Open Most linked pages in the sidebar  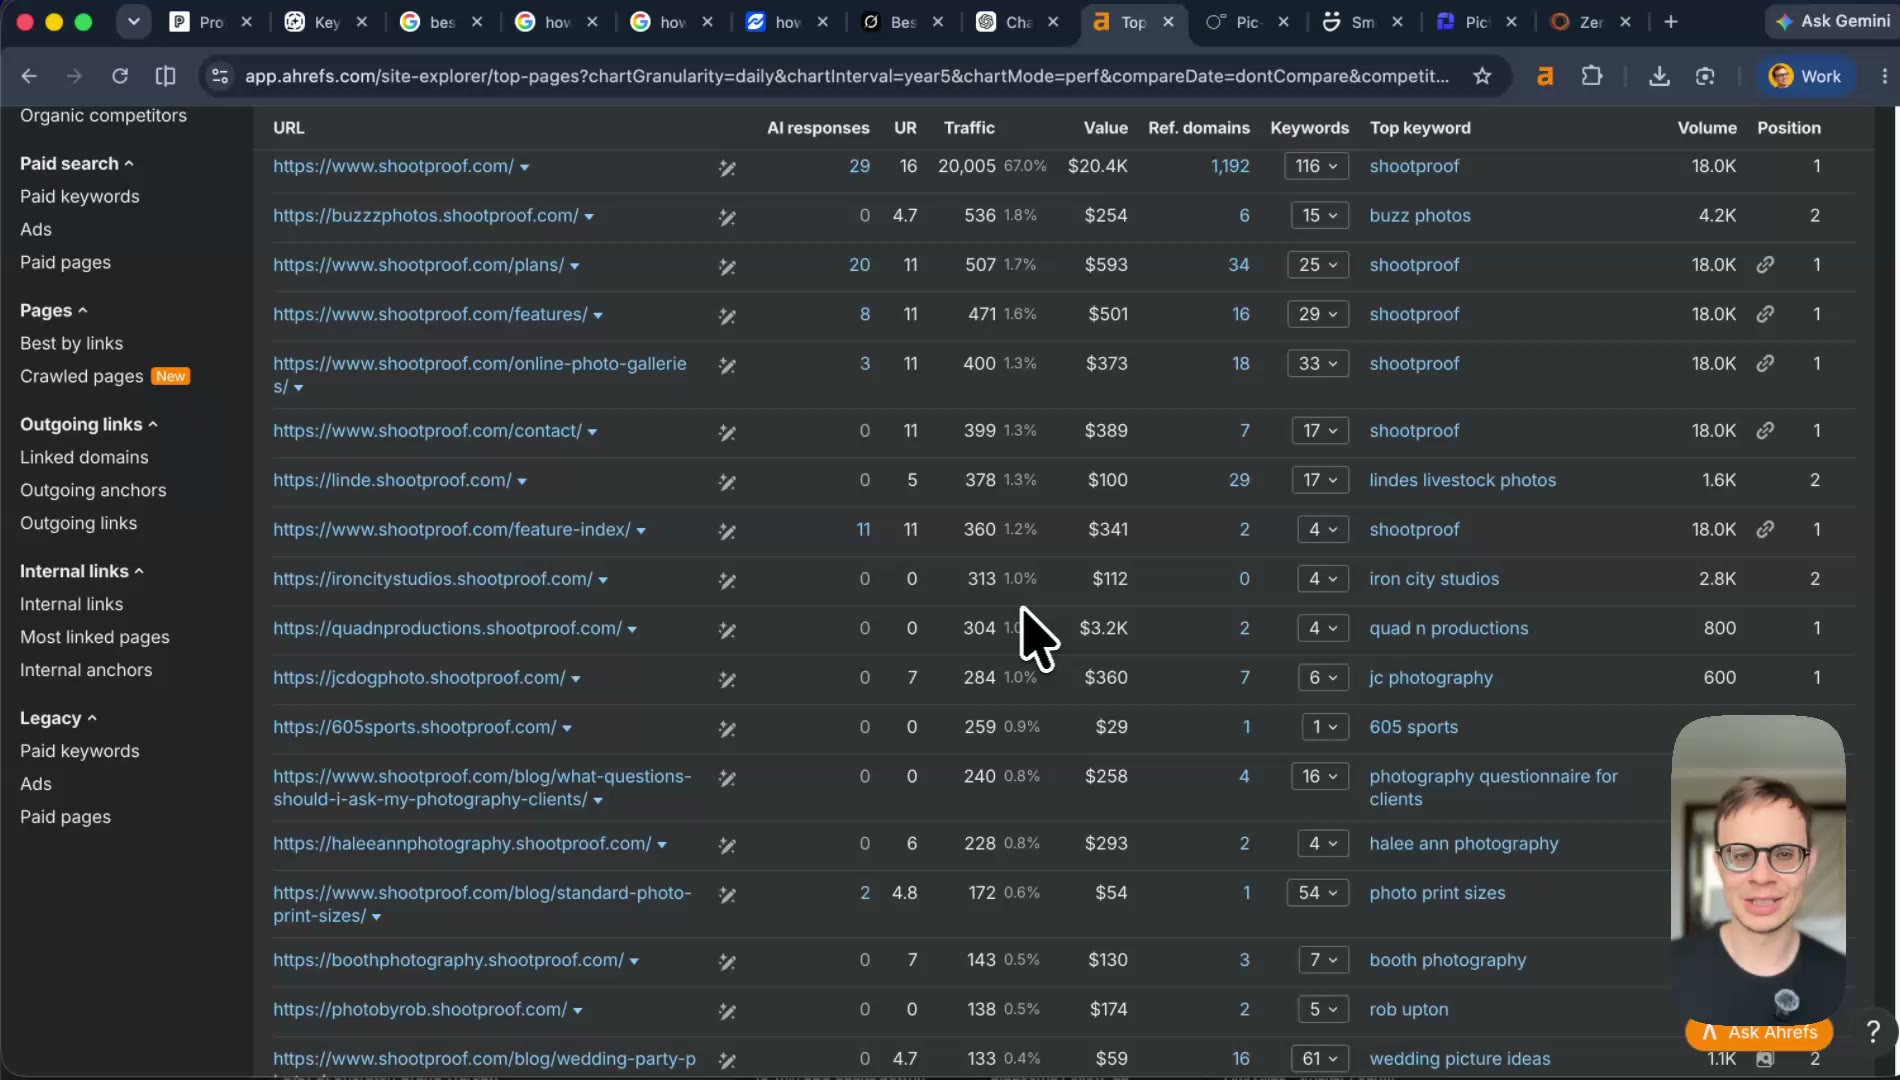tap(95, 638)
